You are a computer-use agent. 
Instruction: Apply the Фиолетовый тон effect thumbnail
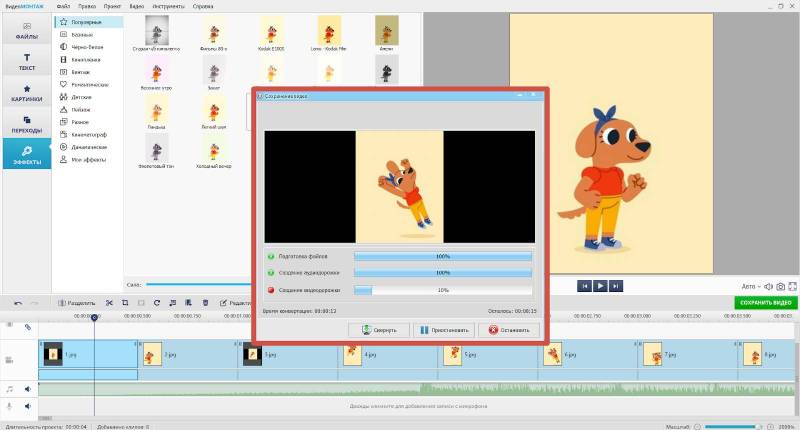[x=157, y=148]
